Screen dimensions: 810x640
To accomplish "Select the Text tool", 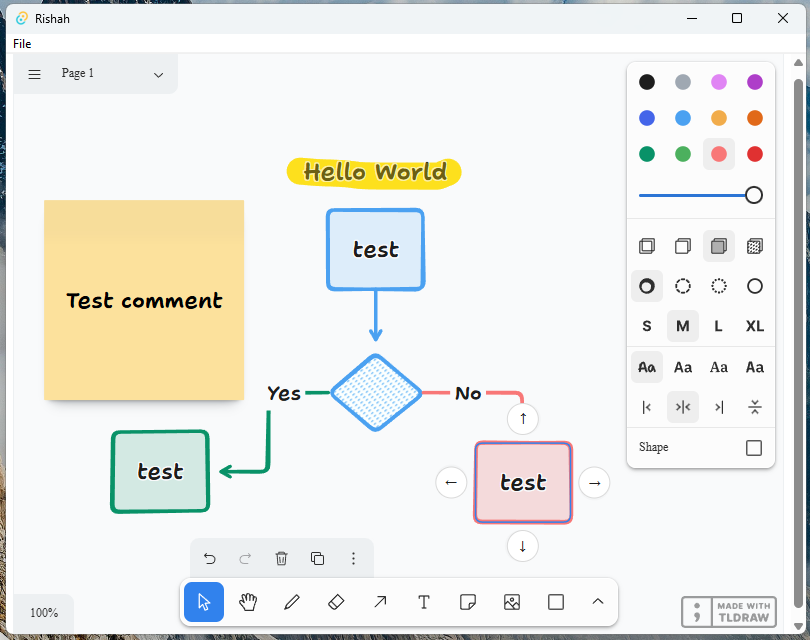I will point(424,602).
